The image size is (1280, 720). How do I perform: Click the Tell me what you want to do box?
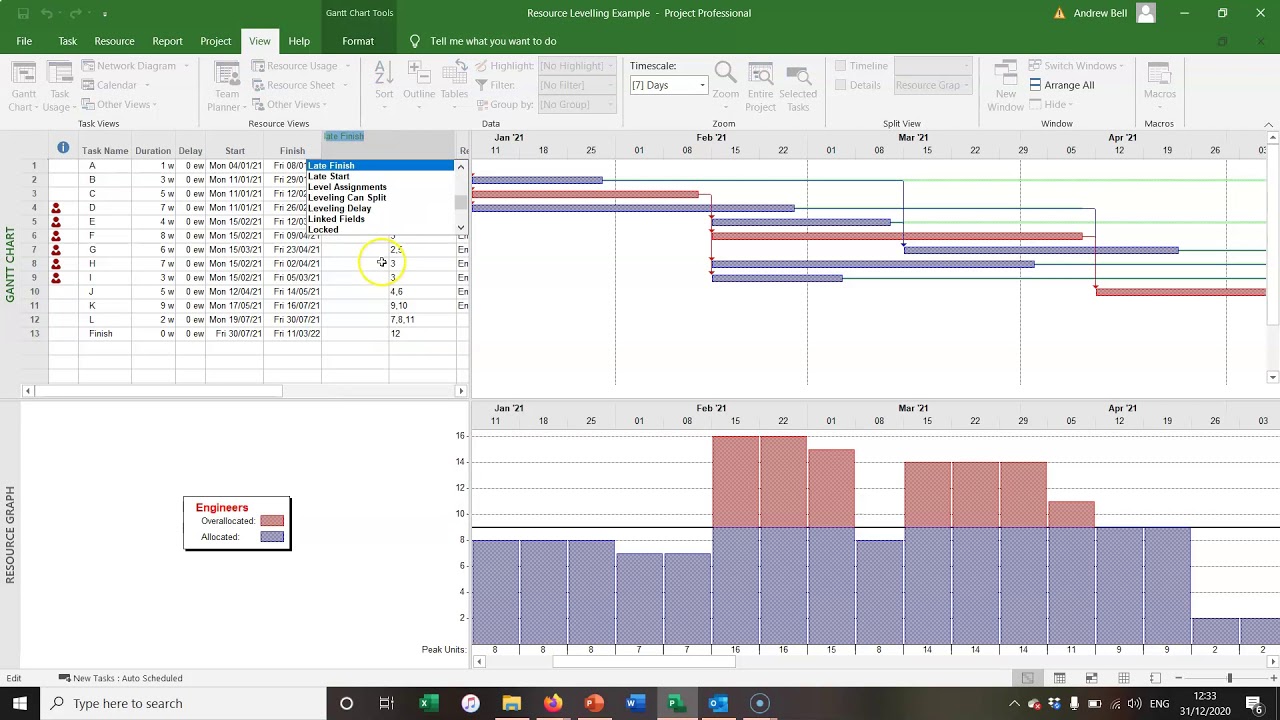coord(493,41)
